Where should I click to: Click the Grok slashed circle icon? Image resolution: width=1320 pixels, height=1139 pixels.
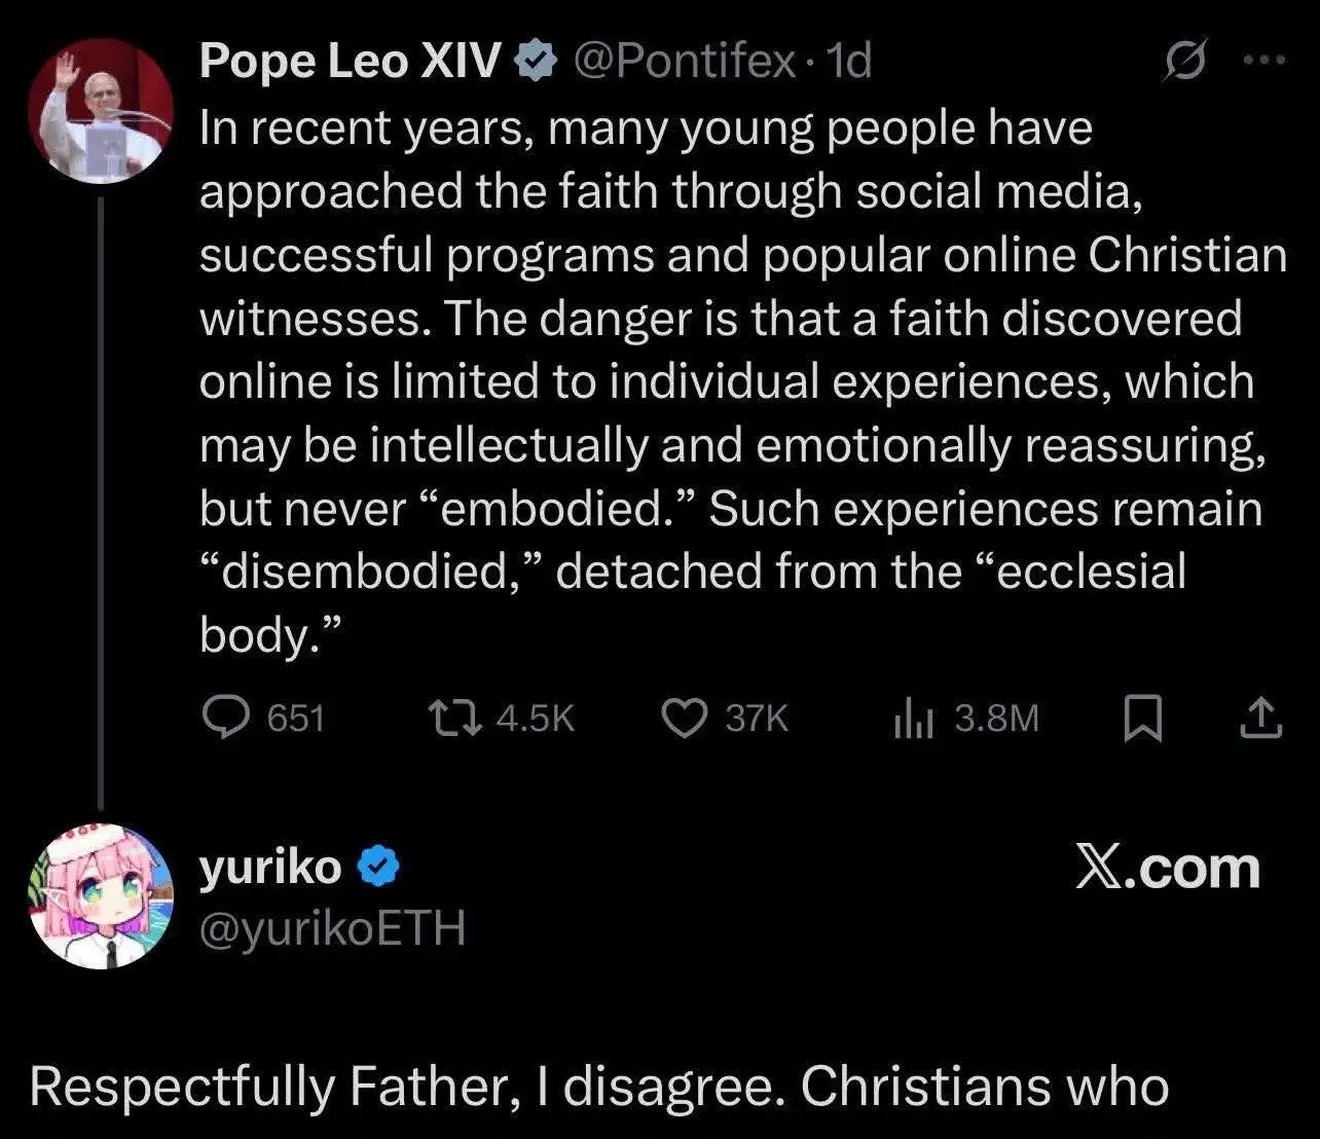(1188, 61)
